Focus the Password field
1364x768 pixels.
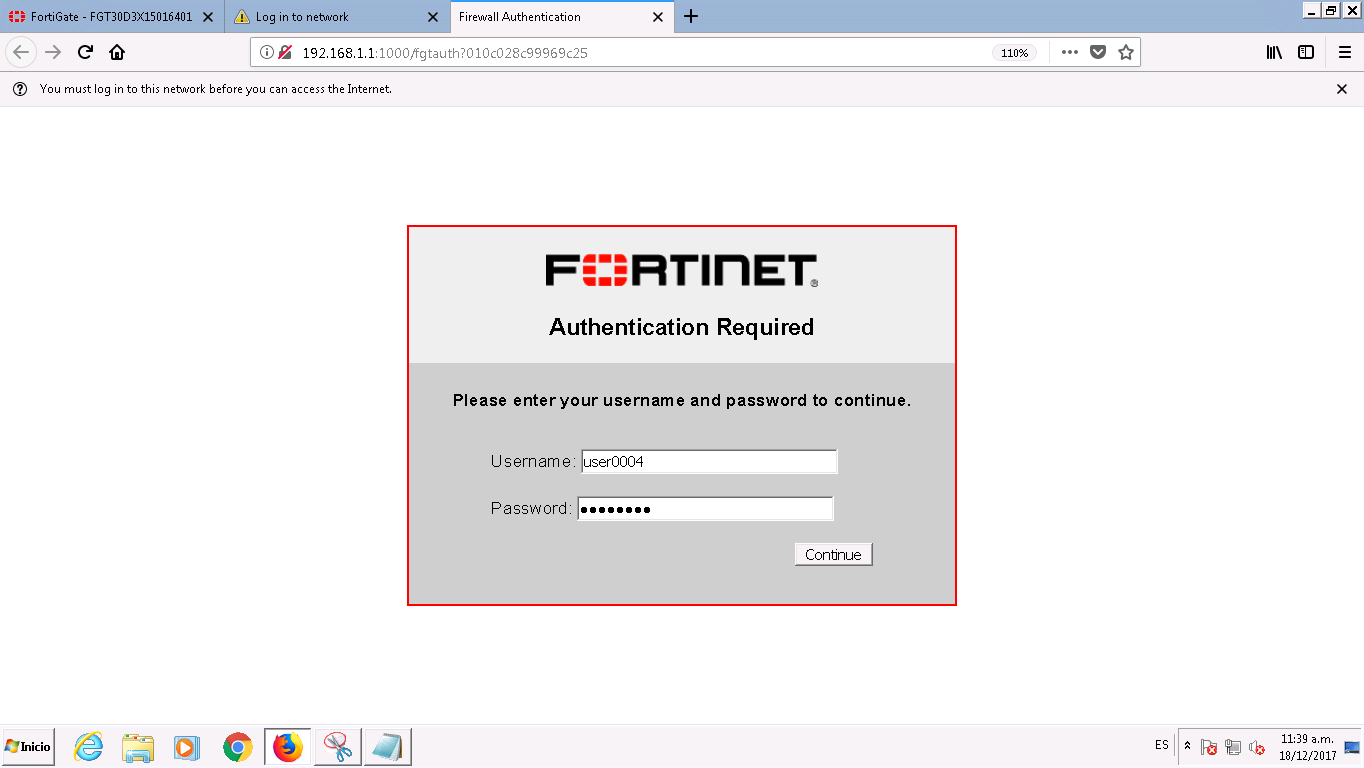pos(705,509)
